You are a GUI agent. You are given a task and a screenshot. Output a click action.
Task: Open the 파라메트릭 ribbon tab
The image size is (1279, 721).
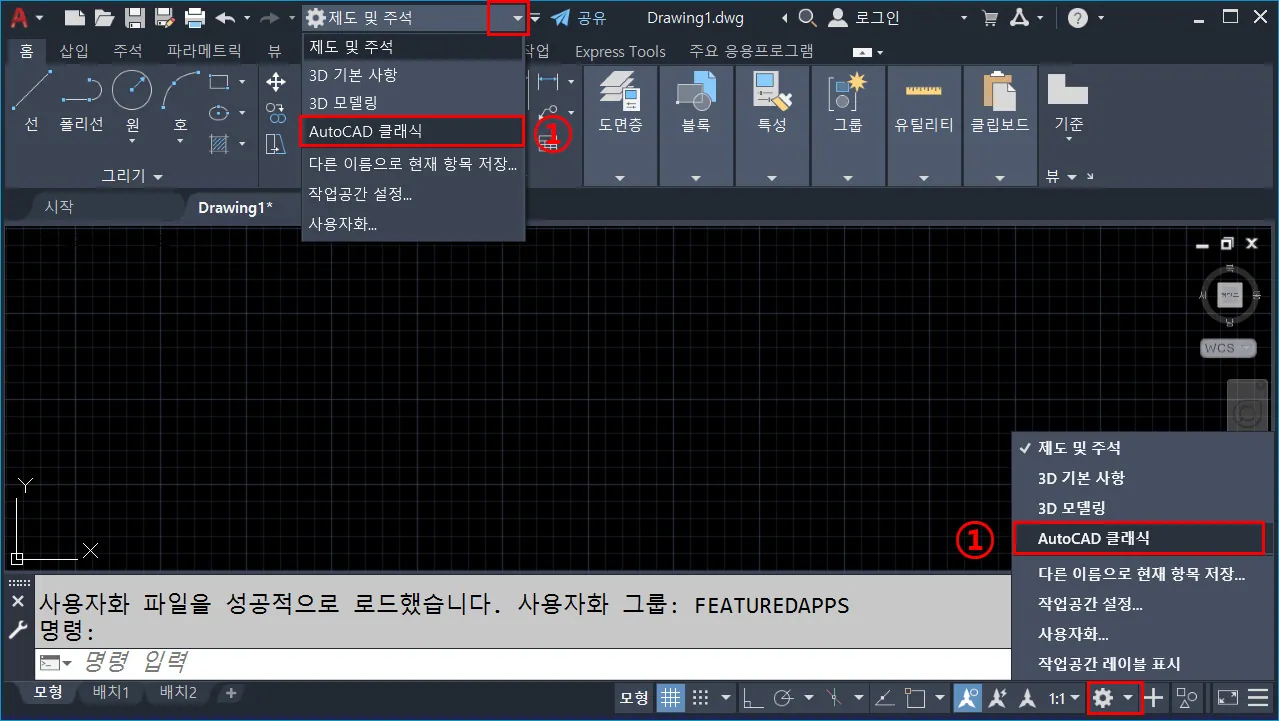pyautogui.click(x=204, y=51)
